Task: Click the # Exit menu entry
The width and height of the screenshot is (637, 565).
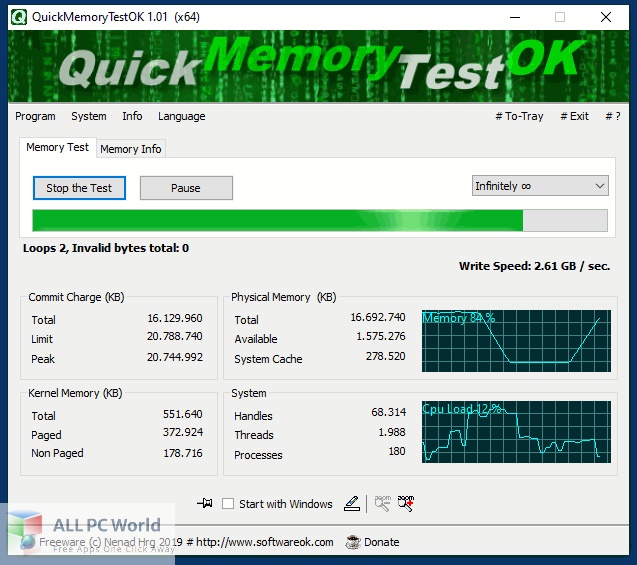Action: tap(574, 116)
